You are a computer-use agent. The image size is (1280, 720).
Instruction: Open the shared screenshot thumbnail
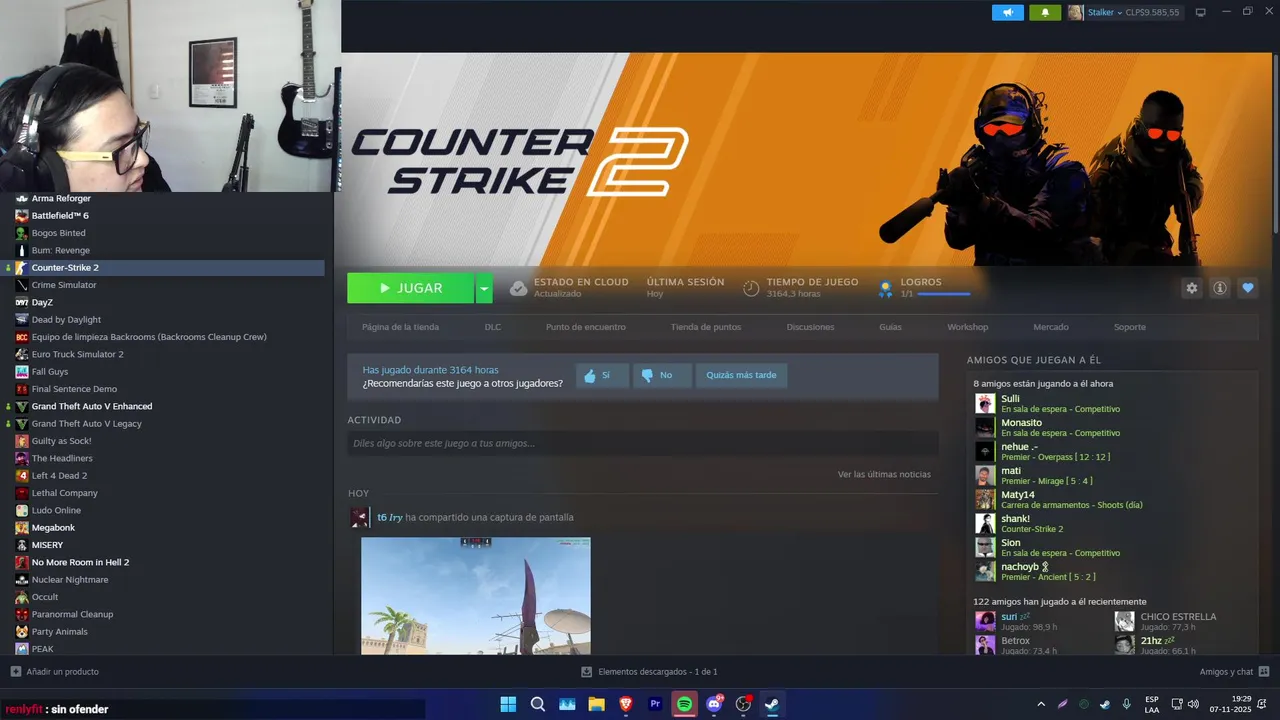tap(475, 596)
